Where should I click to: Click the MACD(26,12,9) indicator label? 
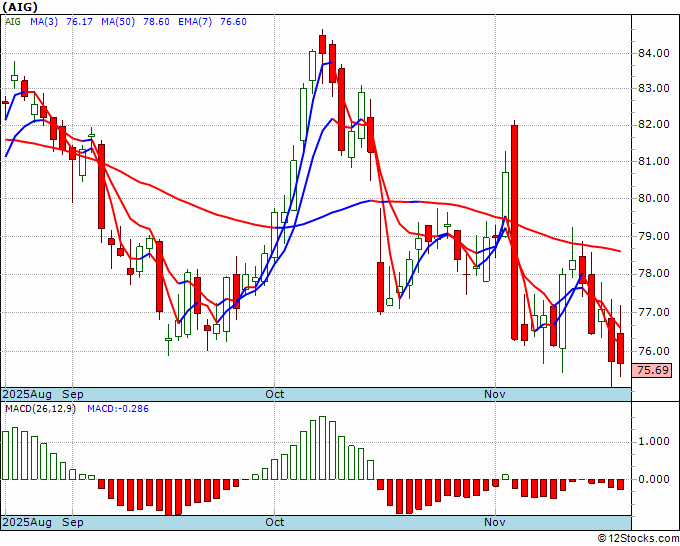pyautogui.click(x=40, y=409)
